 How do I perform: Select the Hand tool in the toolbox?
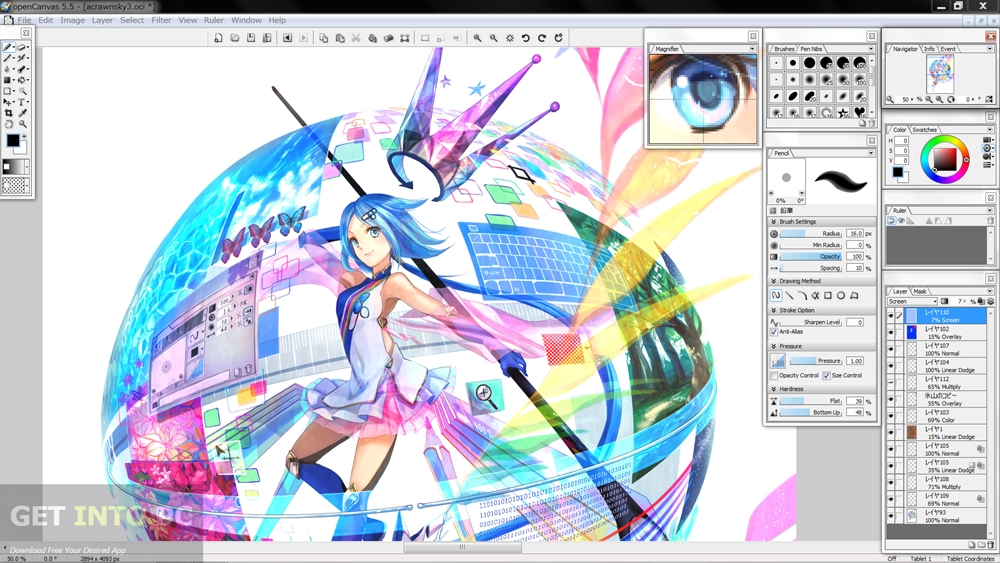8,124
